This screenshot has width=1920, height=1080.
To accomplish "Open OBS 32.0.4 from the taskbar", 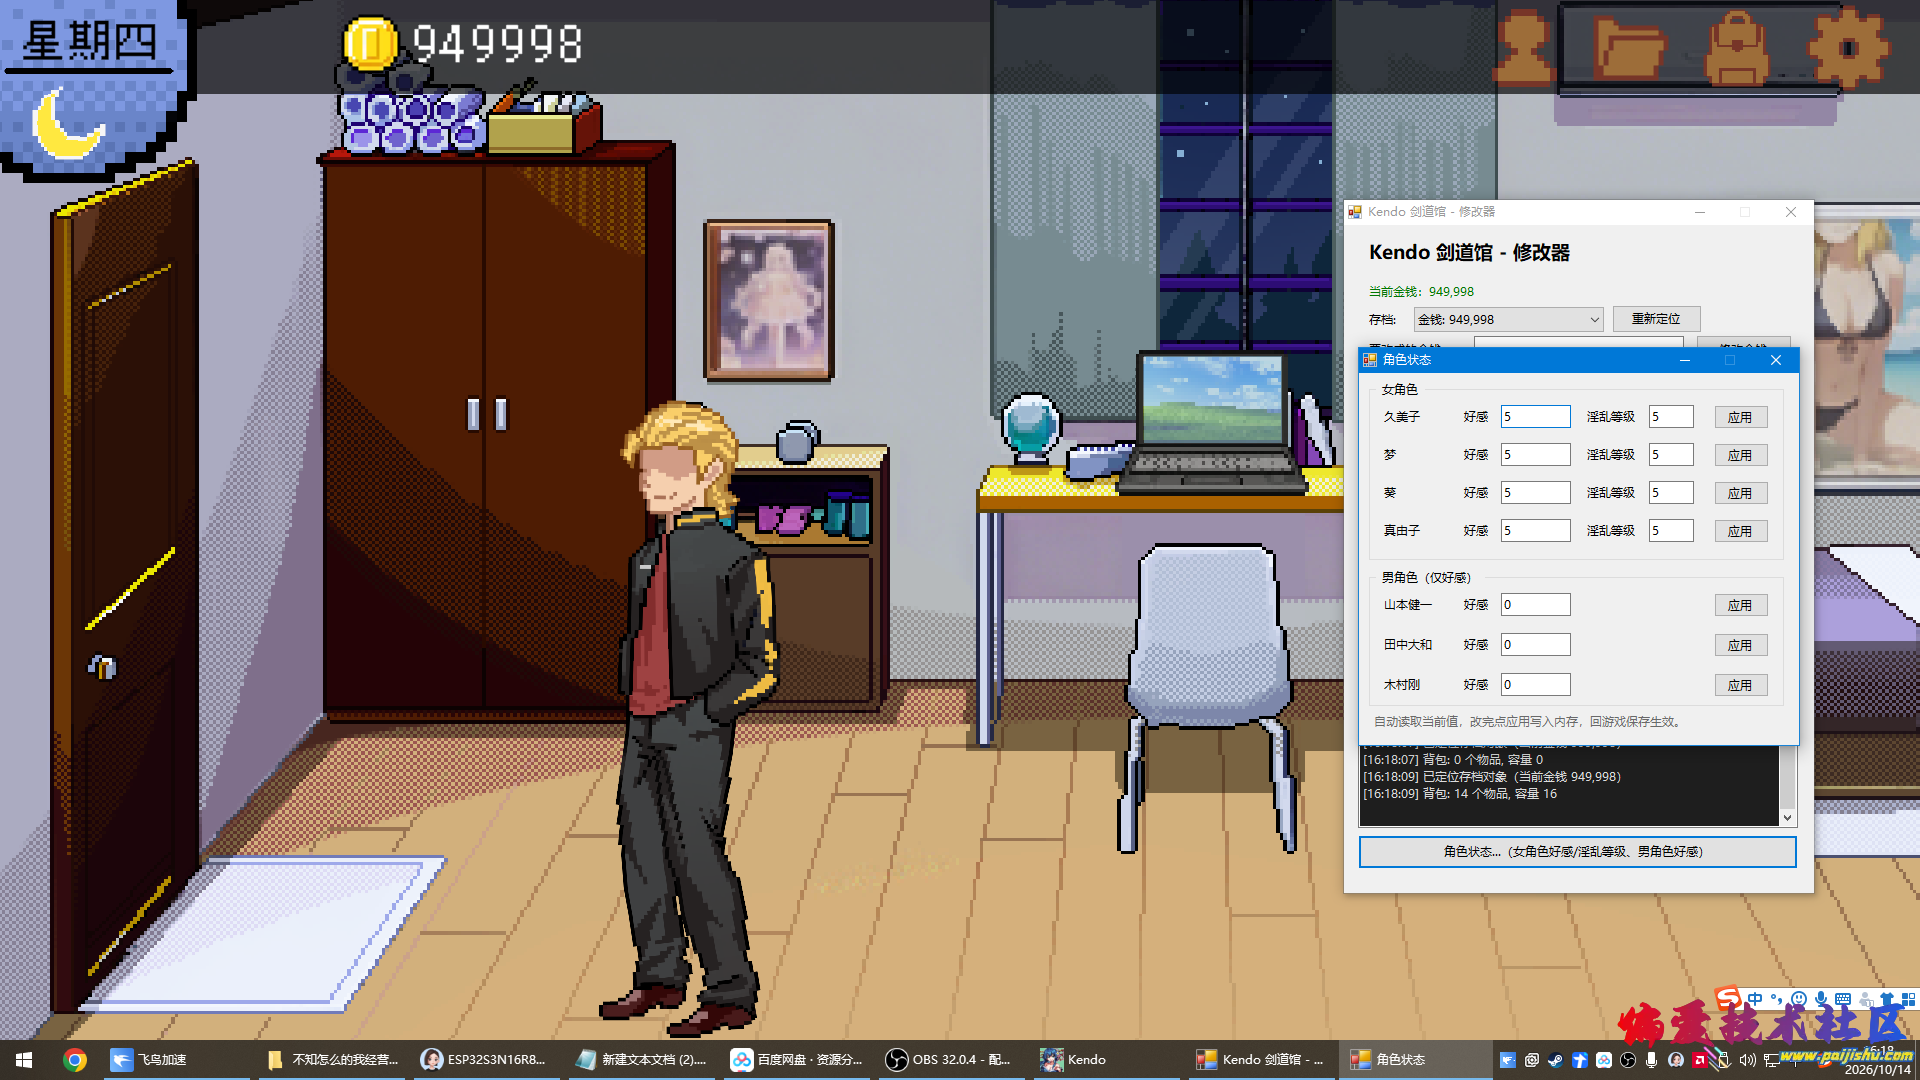I will tap(950, 1060).
